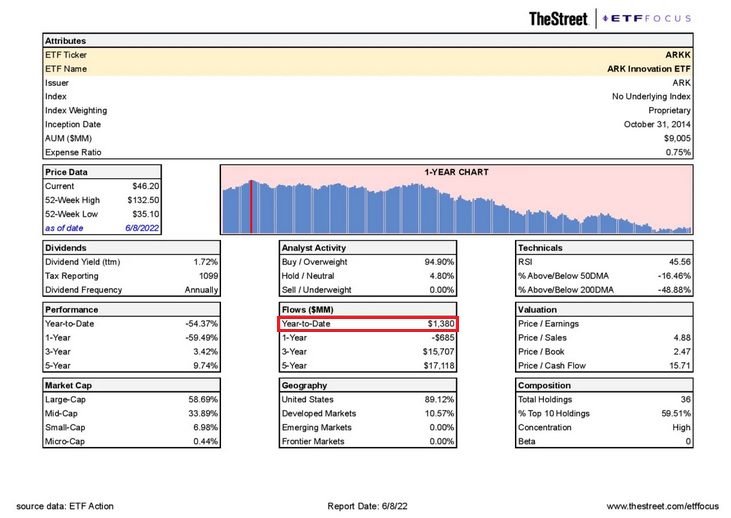Click the TheStreet logo

(x=558, y=19)
